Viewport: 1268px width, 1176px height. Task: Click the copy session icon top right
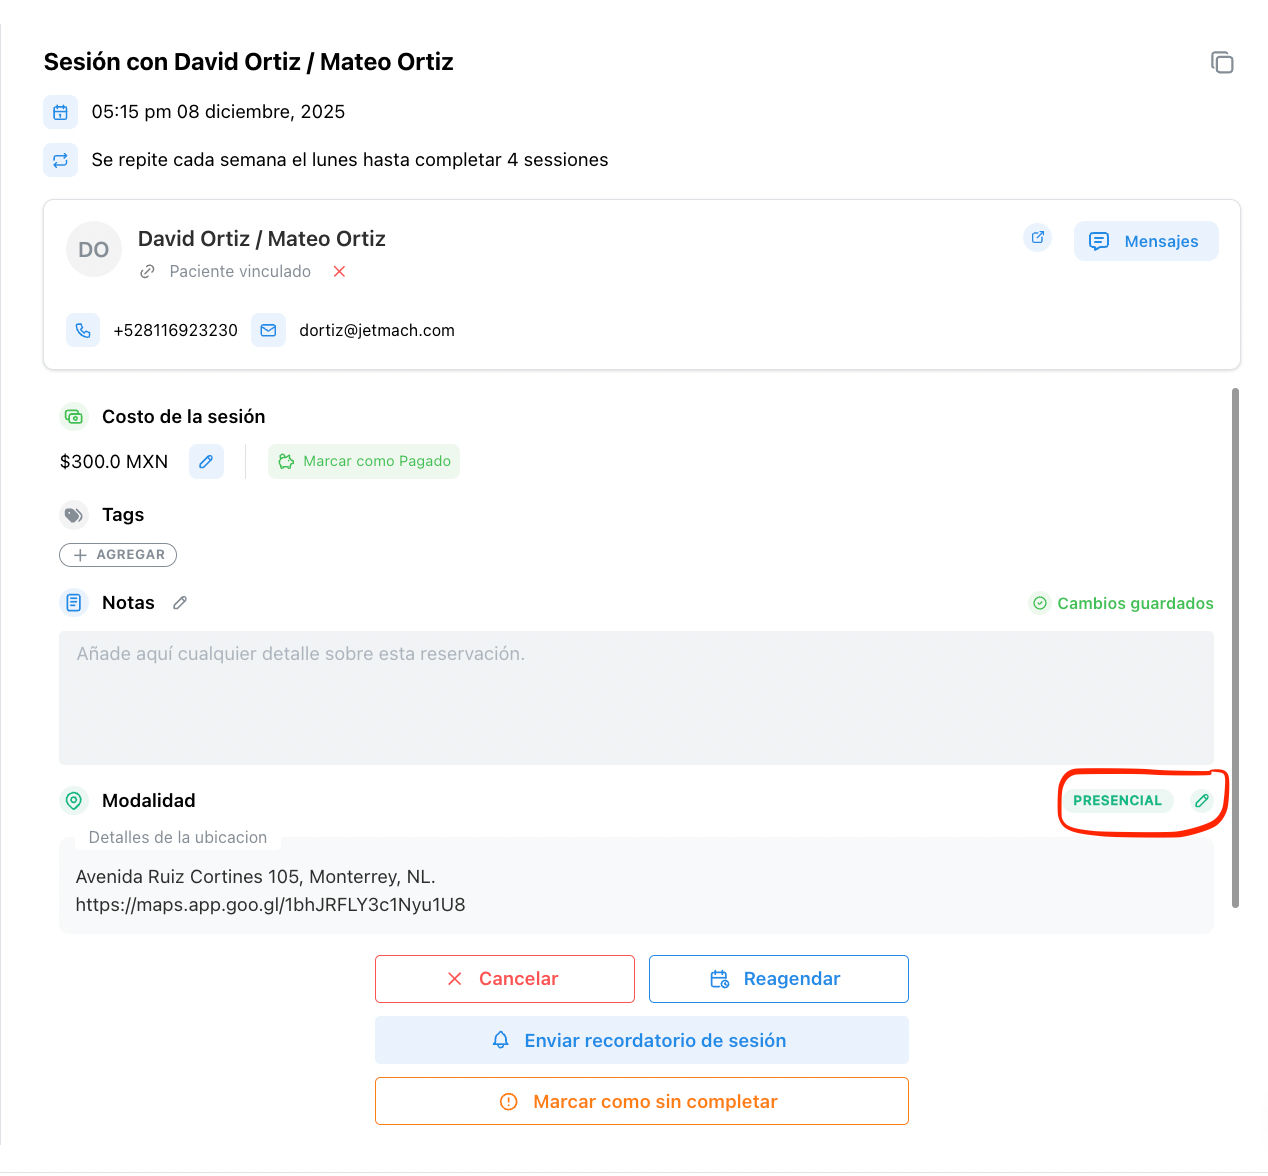tap(1222, 62)
